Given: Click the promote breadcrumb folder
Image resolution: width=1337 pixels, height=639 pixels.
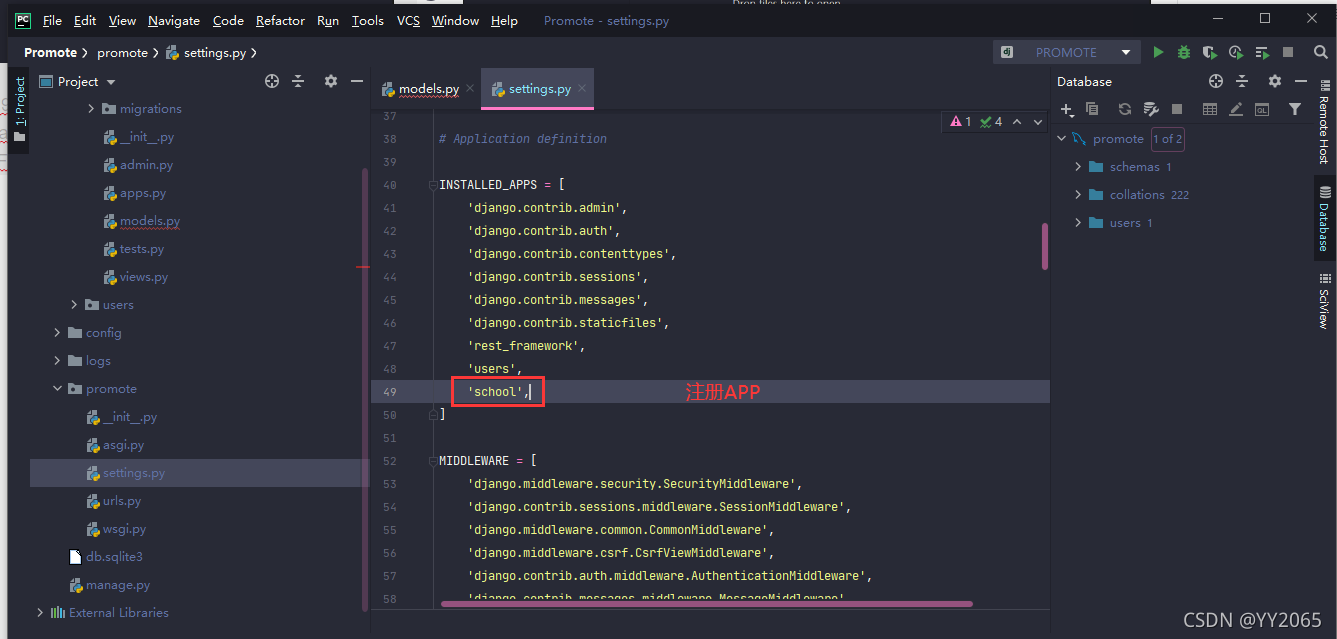Looking at the screenshot, I should 122,52.
